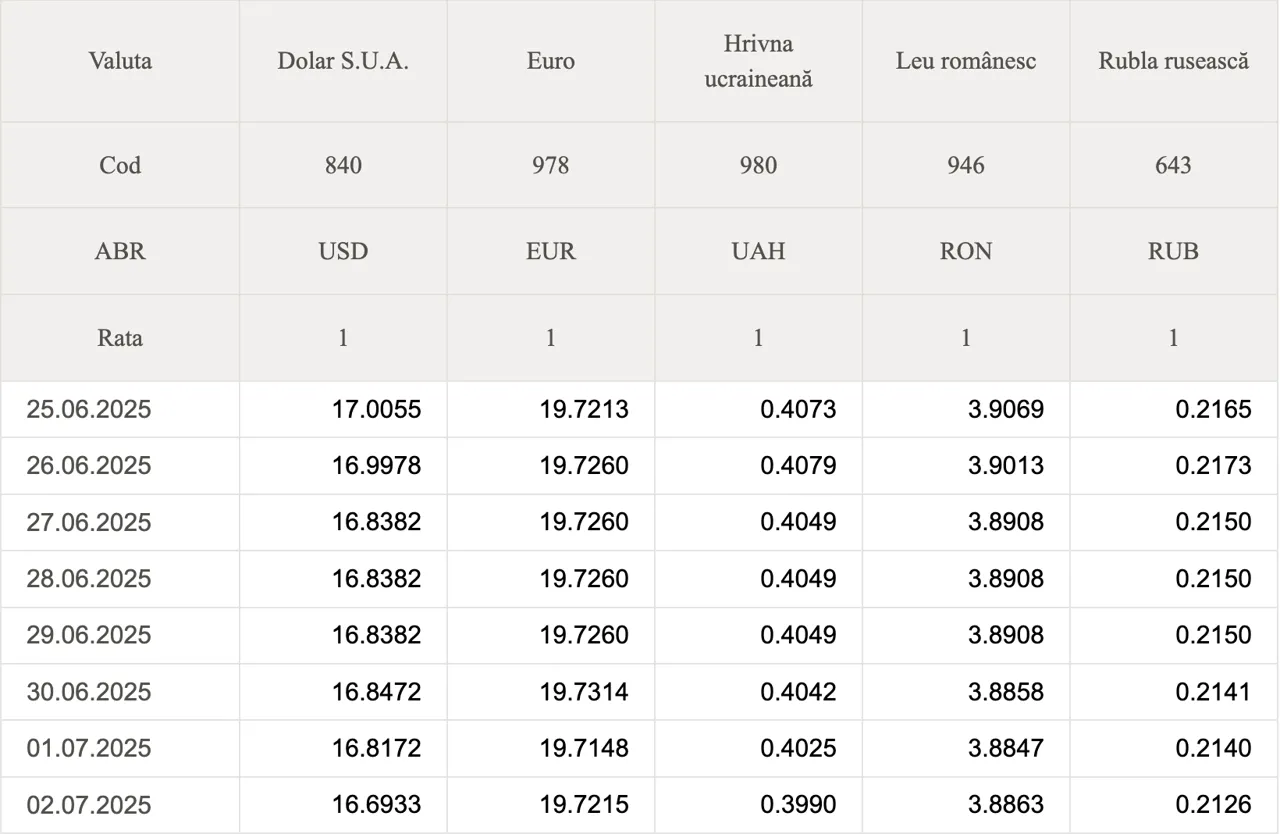Click the Rubla rusească header cell

pyautogui.click(x=1174, y=61)
